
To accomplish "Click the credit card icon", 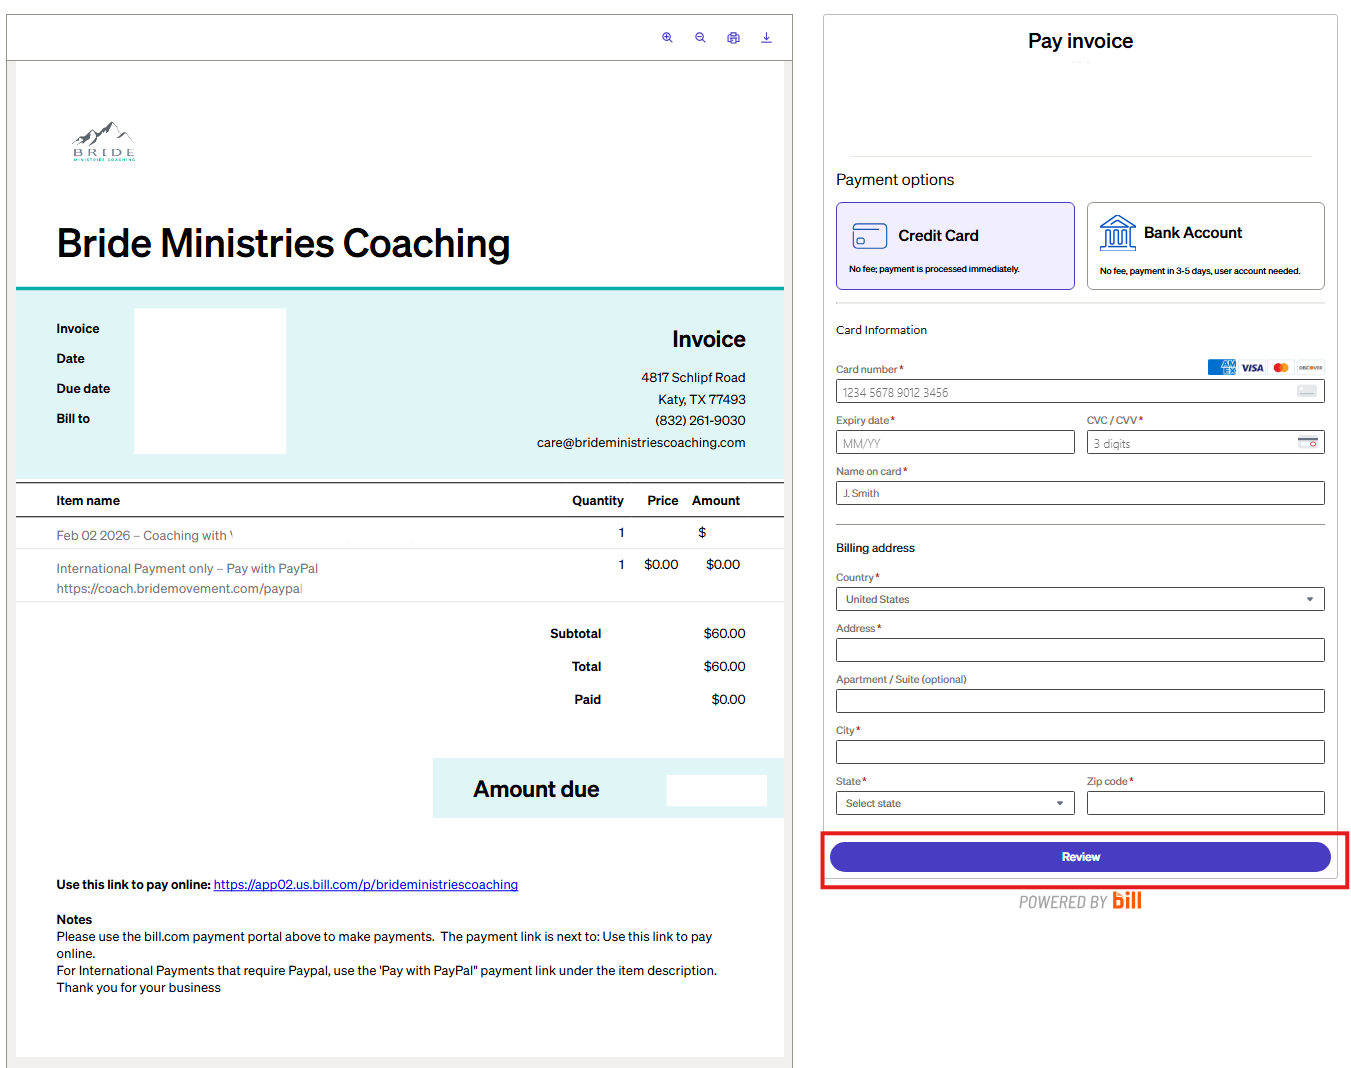I will [869, 236].
